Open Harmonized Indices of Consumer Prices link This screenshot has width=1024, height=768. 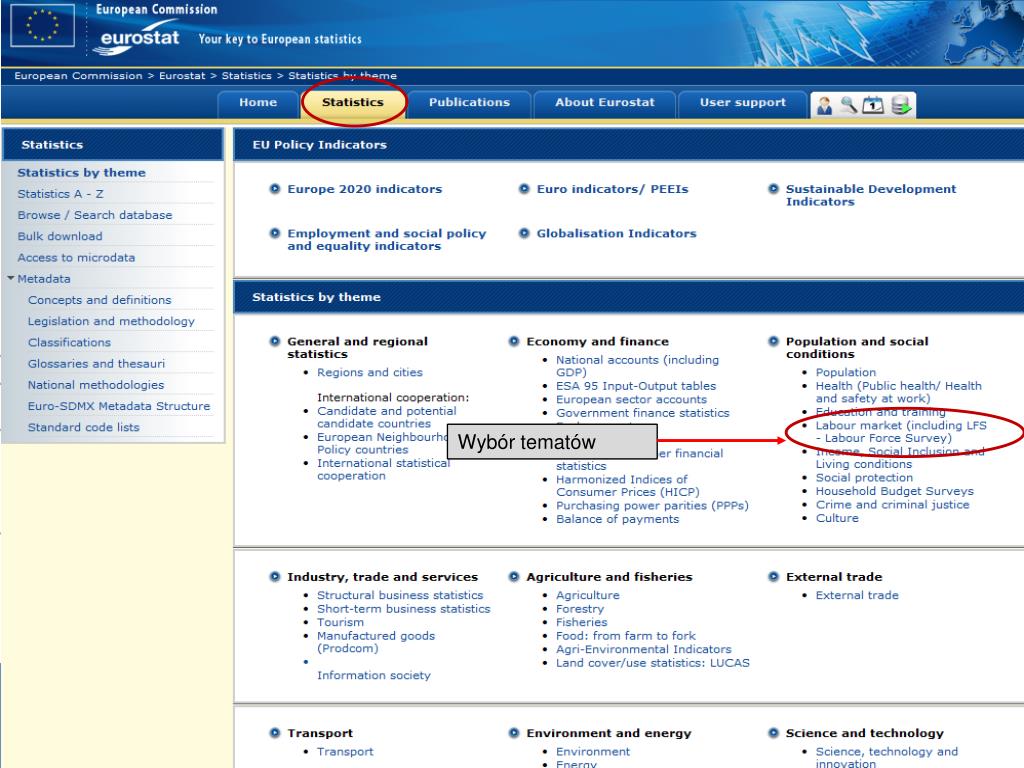(628, 486)
